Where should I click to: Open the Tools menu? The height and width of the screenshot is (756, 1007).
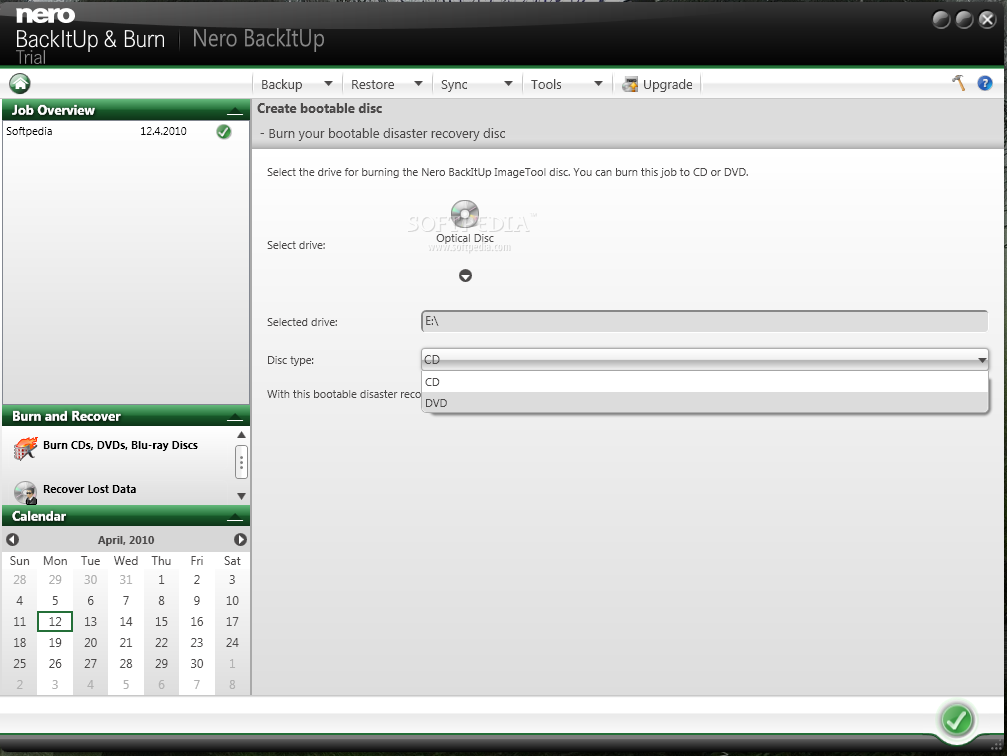pos(546,84)
